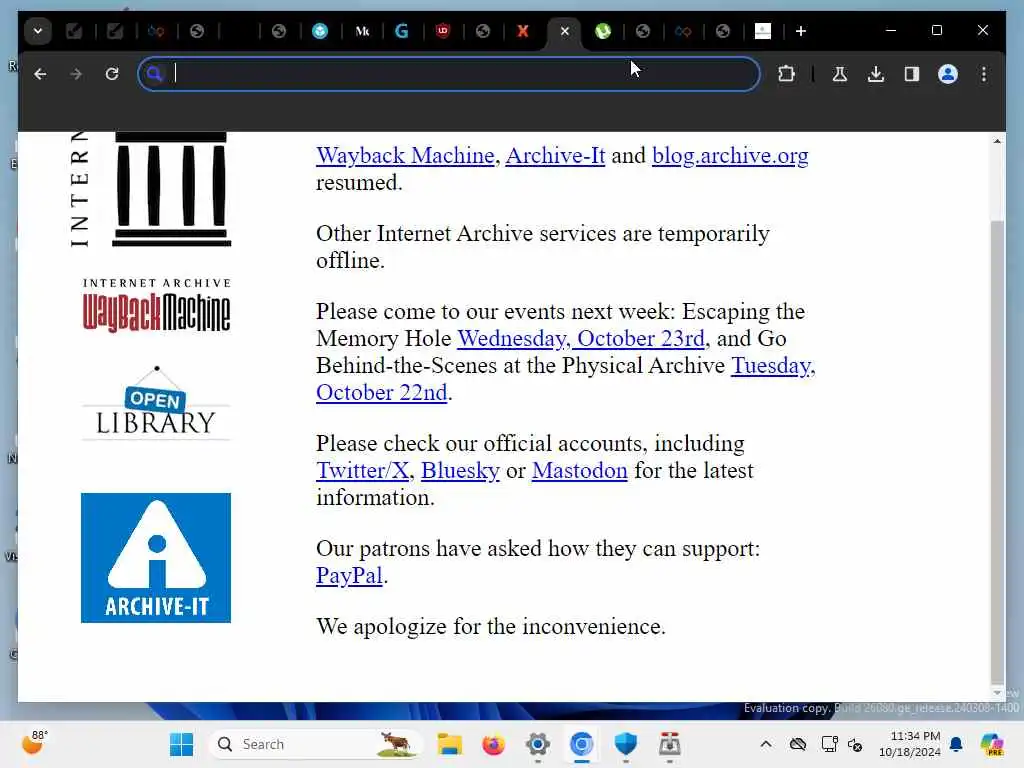Open Copilot preview on taskbar
Image resolution: width=1024 pixels, height=768 pixels.
(x=992, y=744)
